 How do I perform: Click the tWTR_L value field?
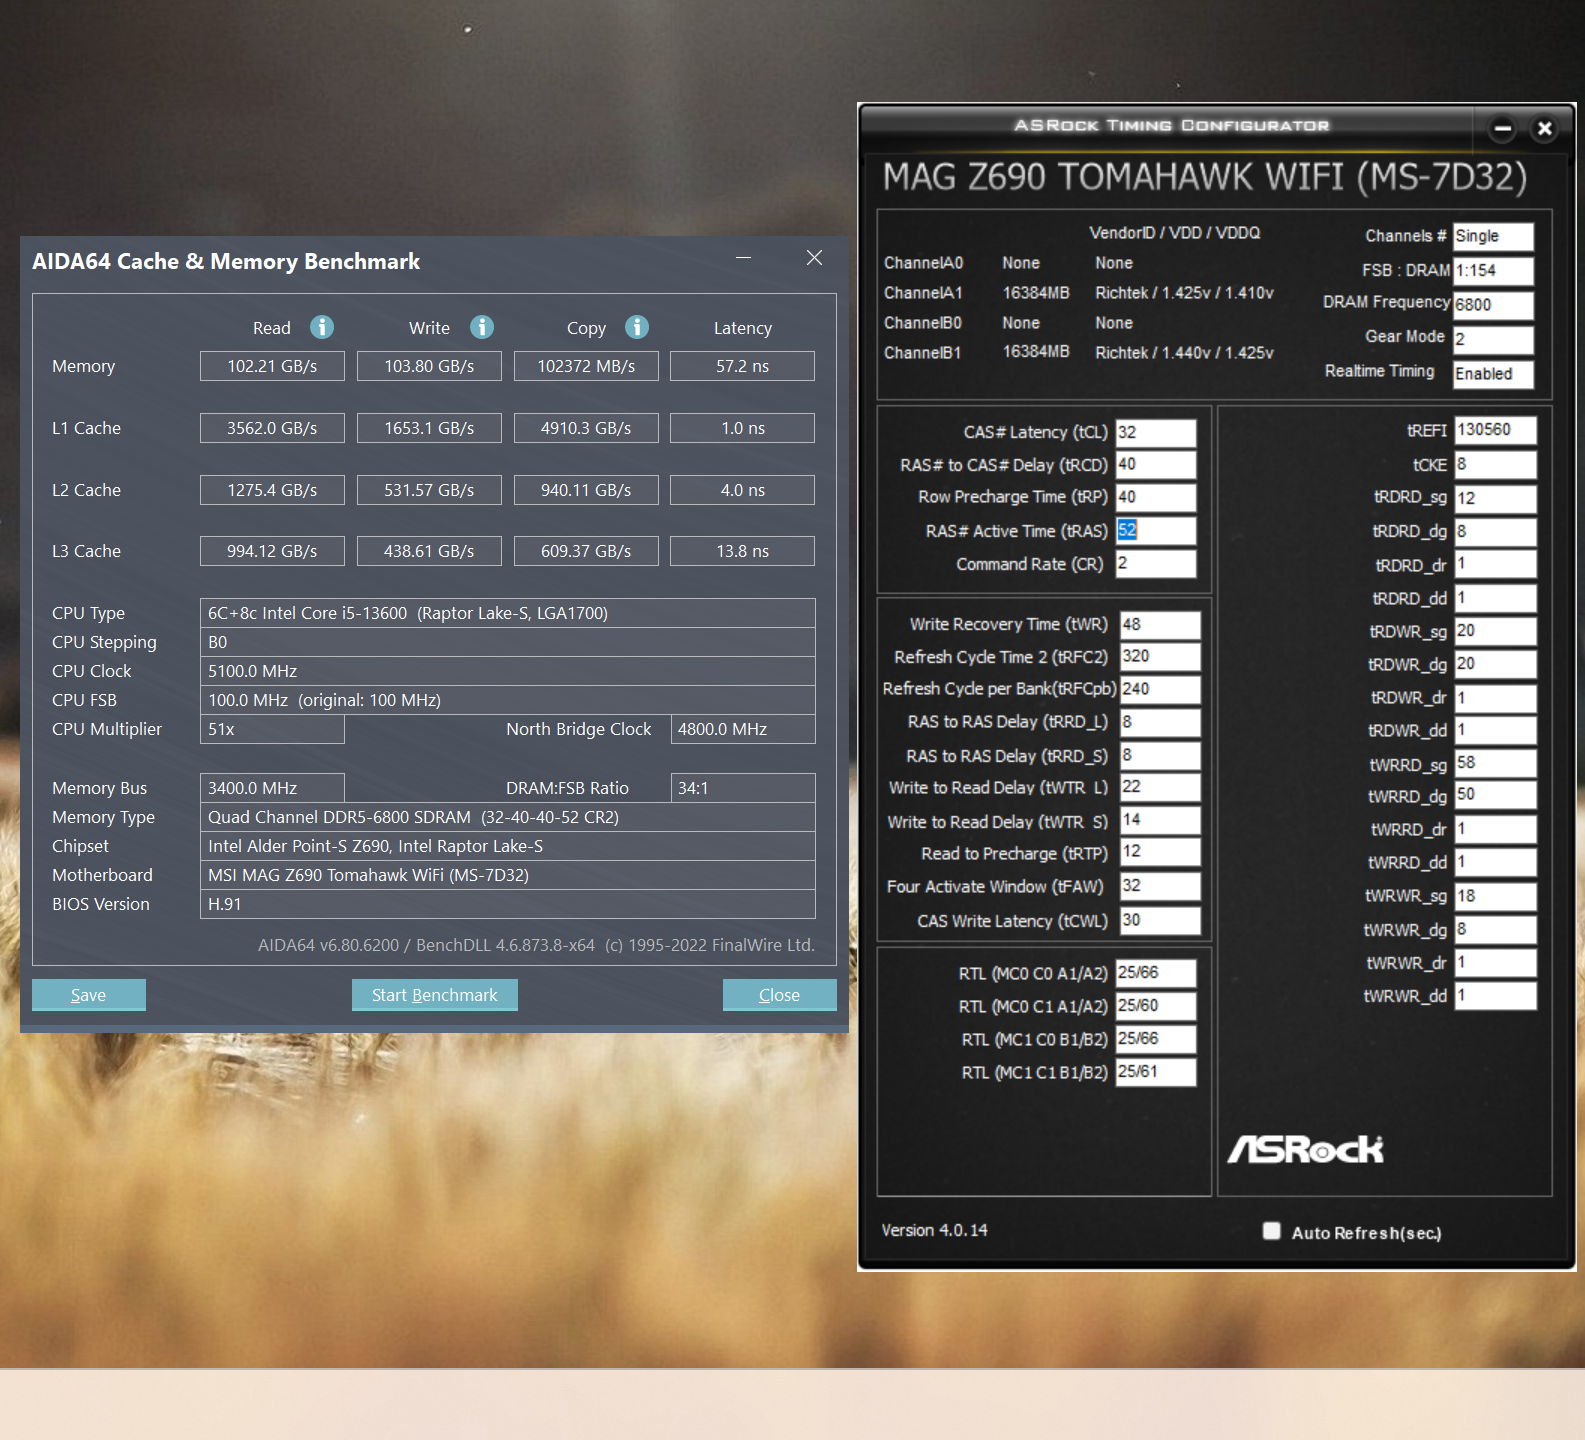click(1160, 788)
